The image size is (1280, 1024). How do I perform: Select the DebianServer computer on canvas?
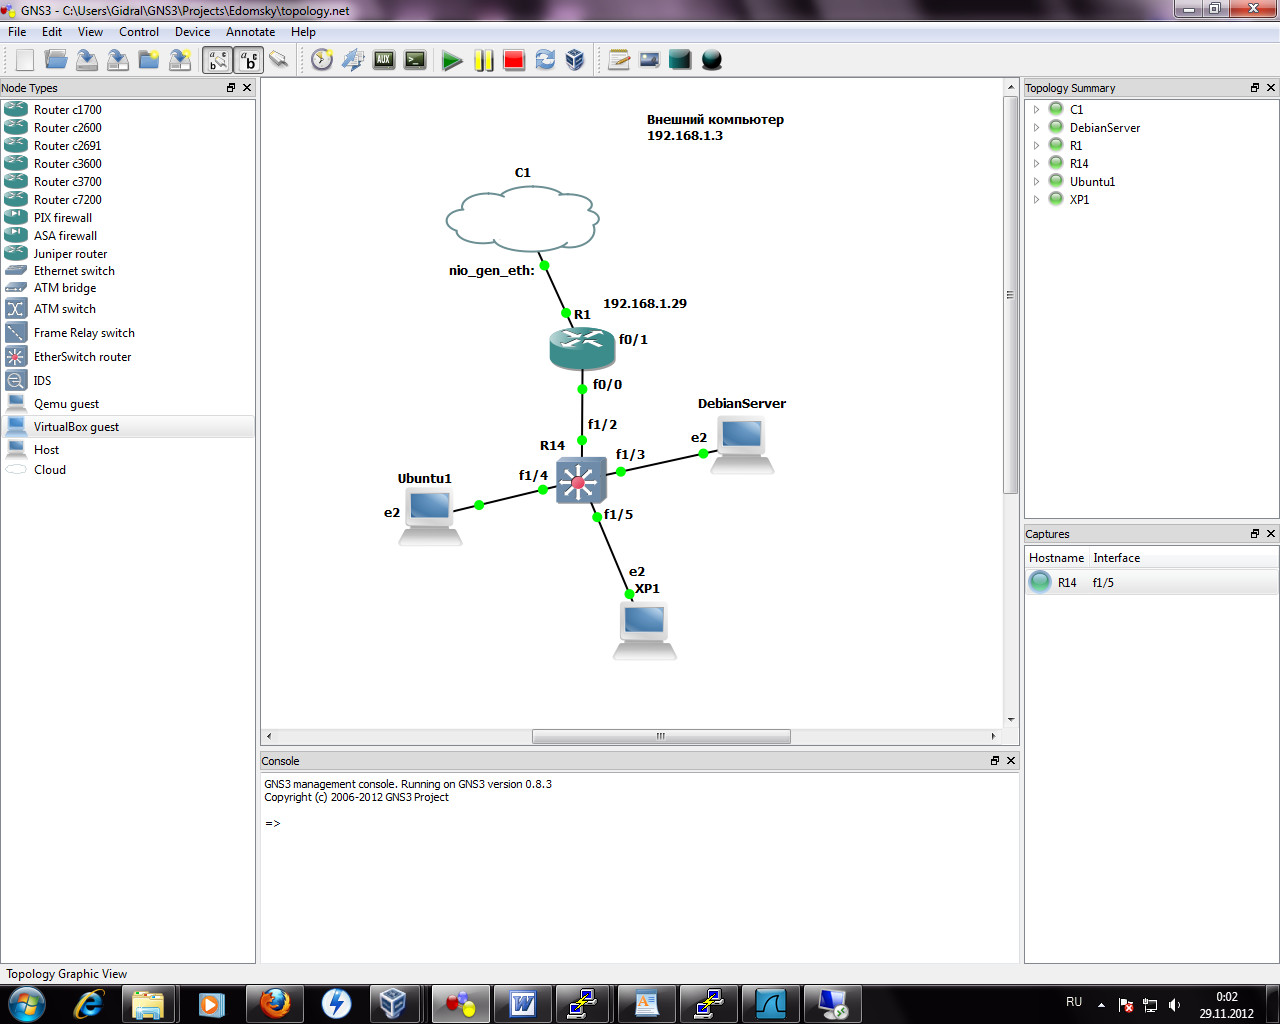point(742,445)
